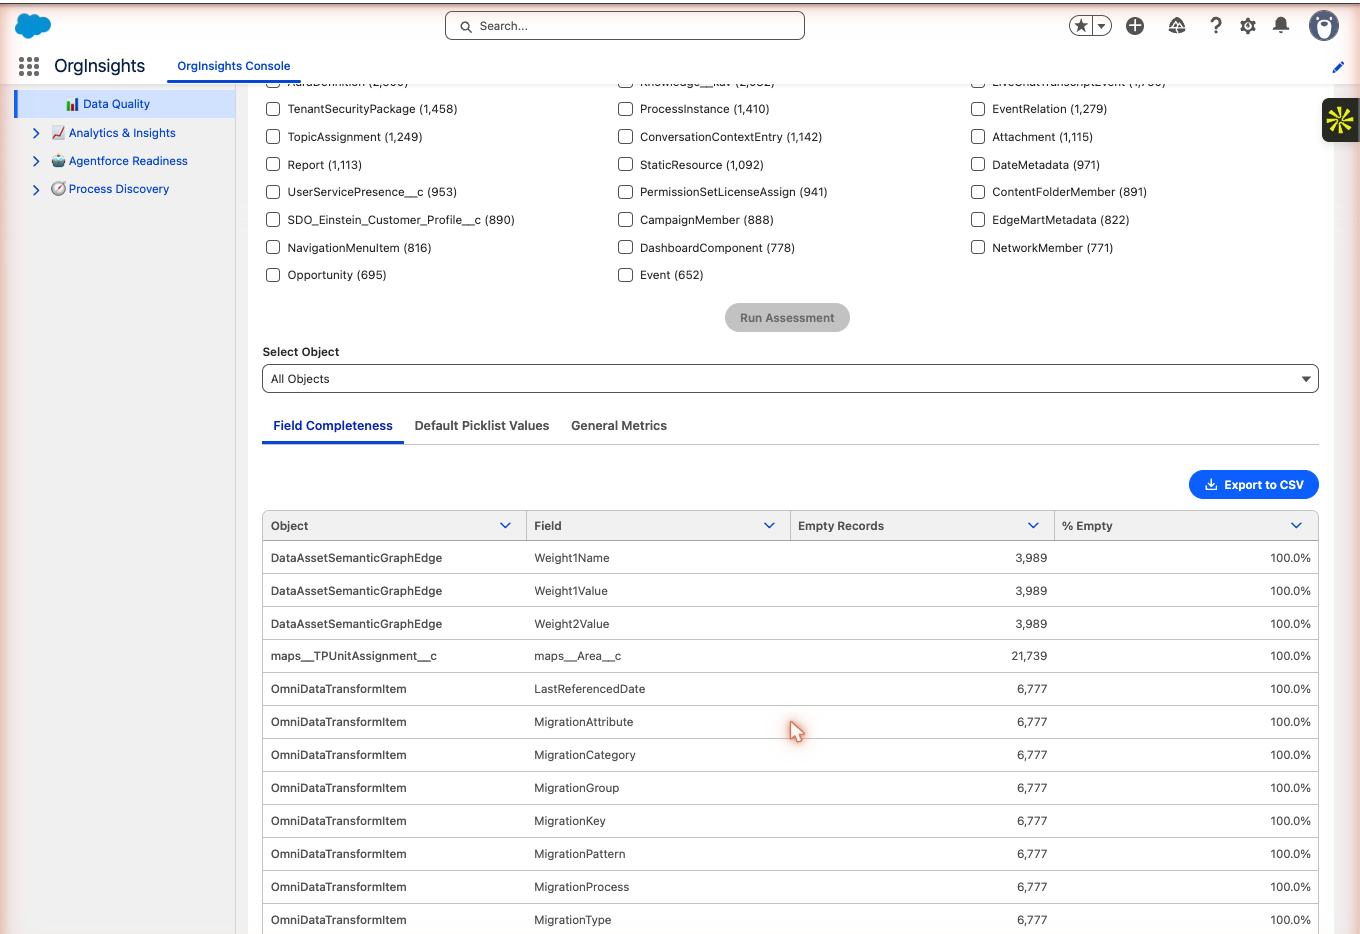Click the yellow starburst side widget

pos(1340,120)
